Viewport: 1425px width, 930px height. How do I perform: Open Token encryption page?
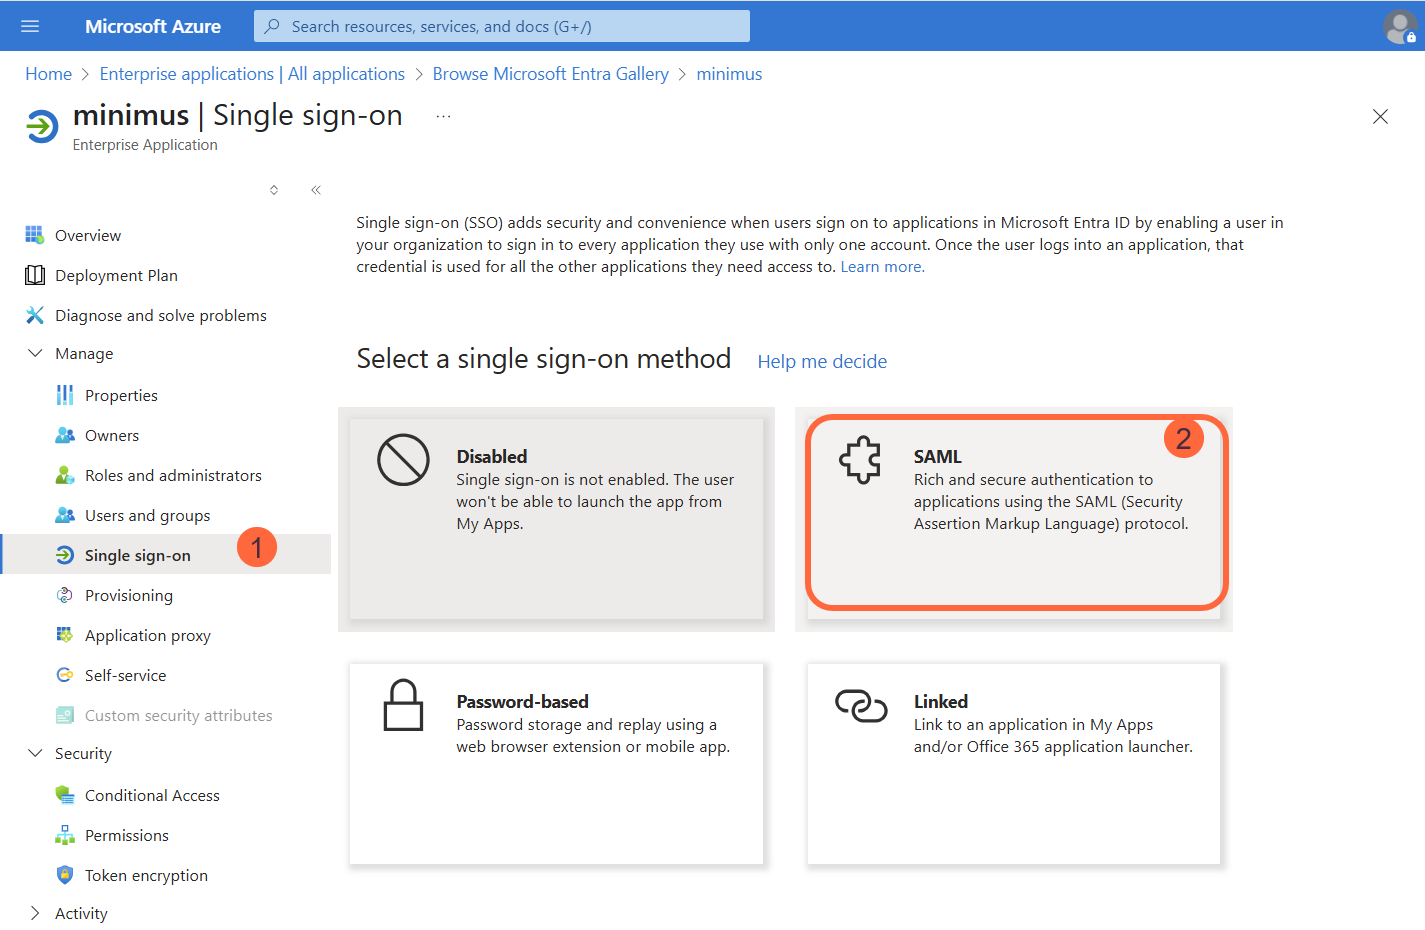pyautogui.click(x=146, y=875)
